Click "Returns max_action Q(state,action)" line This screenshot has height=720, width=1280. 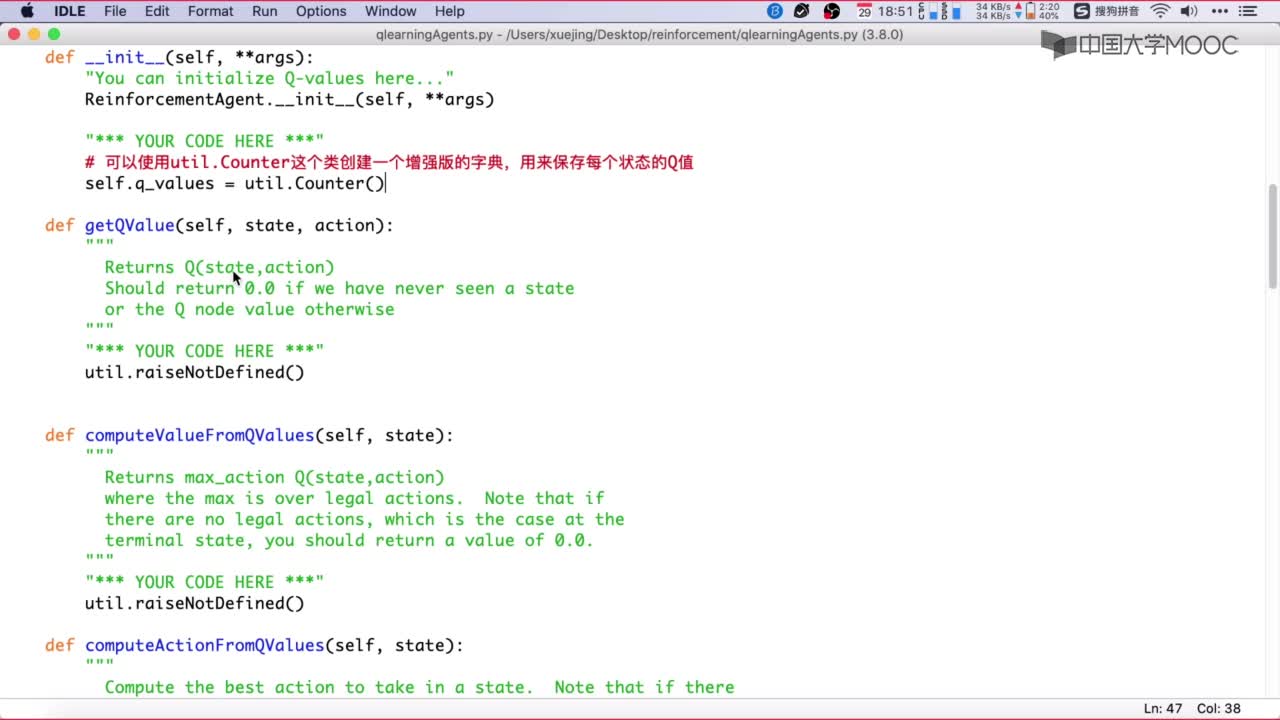pos(274,477)
